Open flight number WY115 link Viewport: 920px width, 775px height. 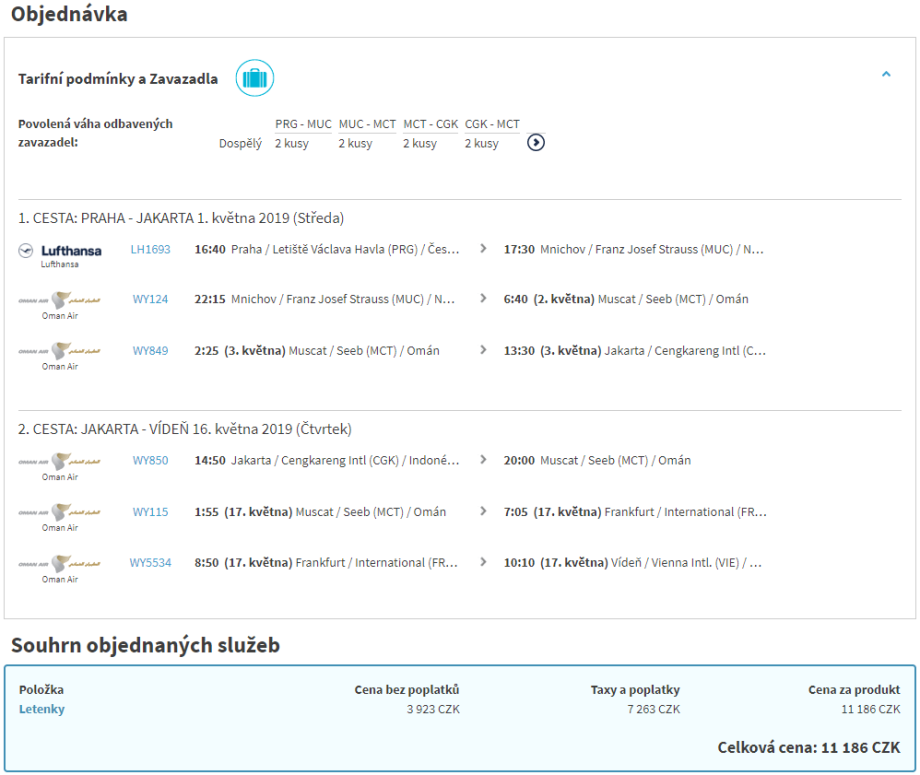tap(150, 512)
